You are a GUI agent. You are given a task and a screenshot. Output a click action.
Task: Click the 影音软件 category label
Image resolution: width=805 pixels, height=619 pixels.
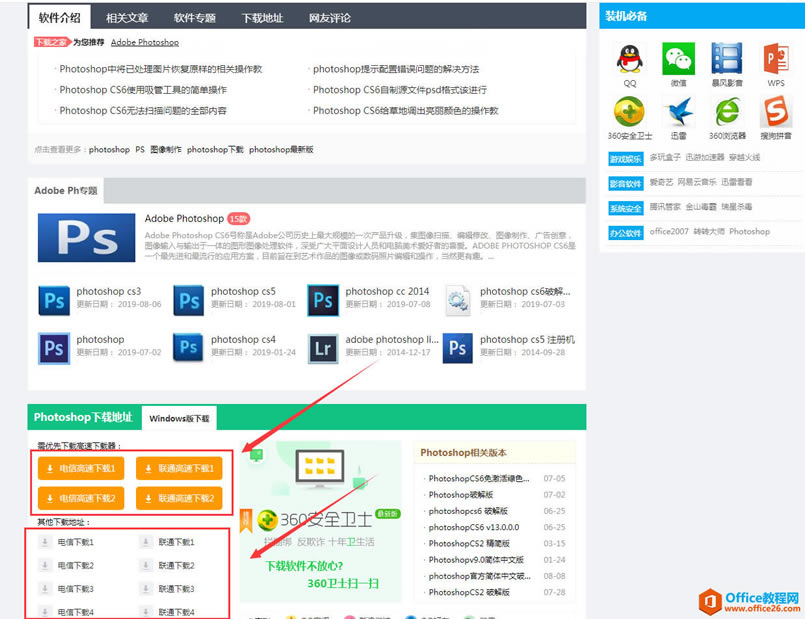tap(625, 184)
